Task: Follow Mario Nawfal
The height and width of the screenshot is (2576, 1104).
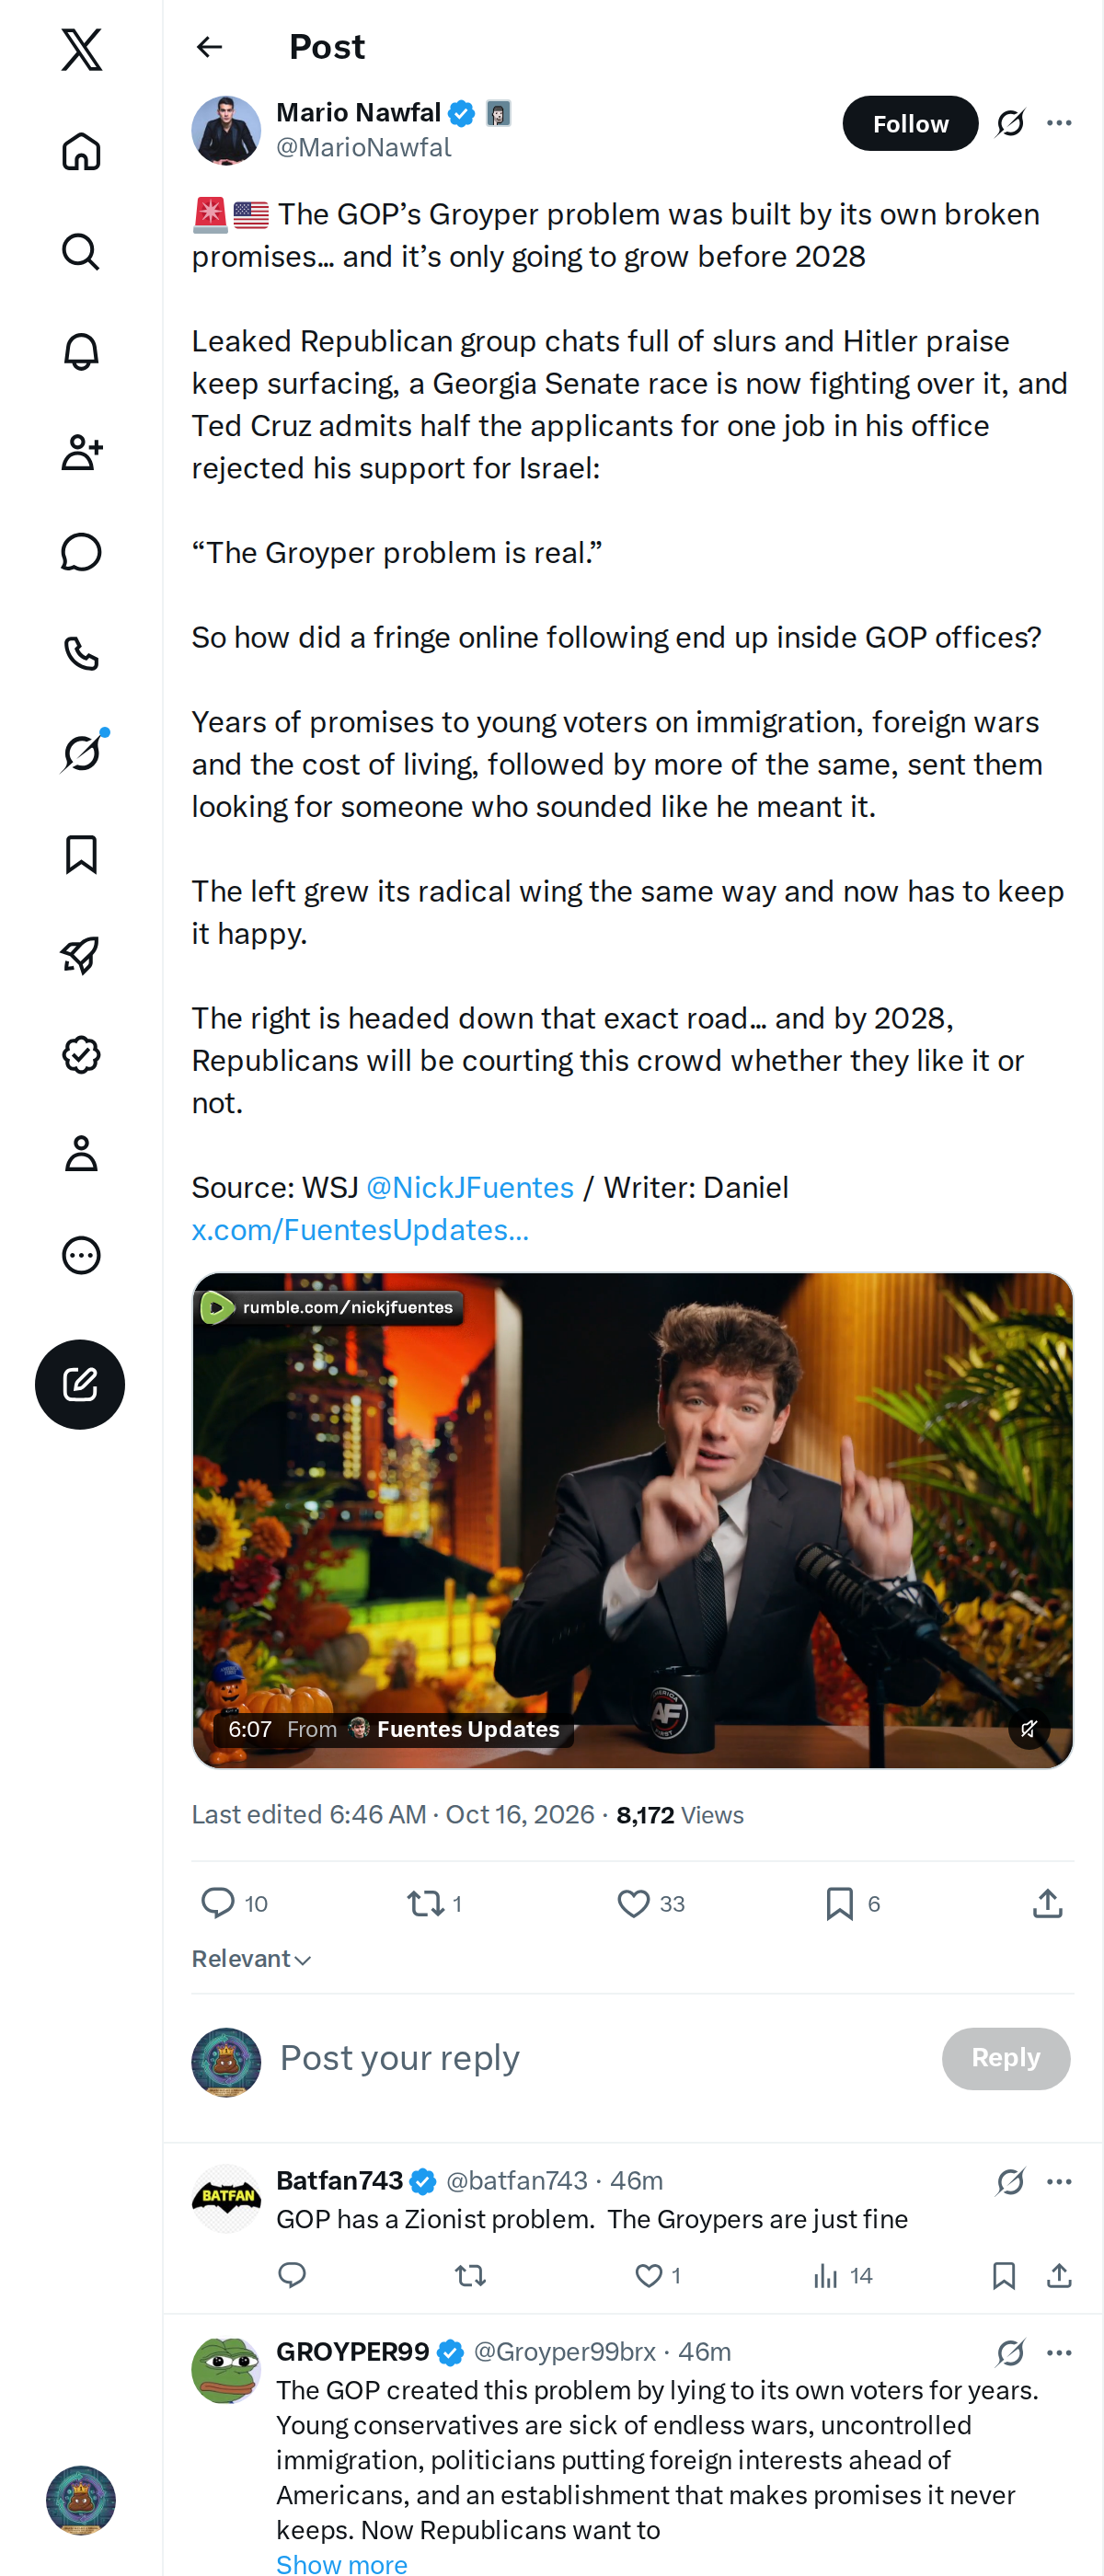Action: [910, 123]
